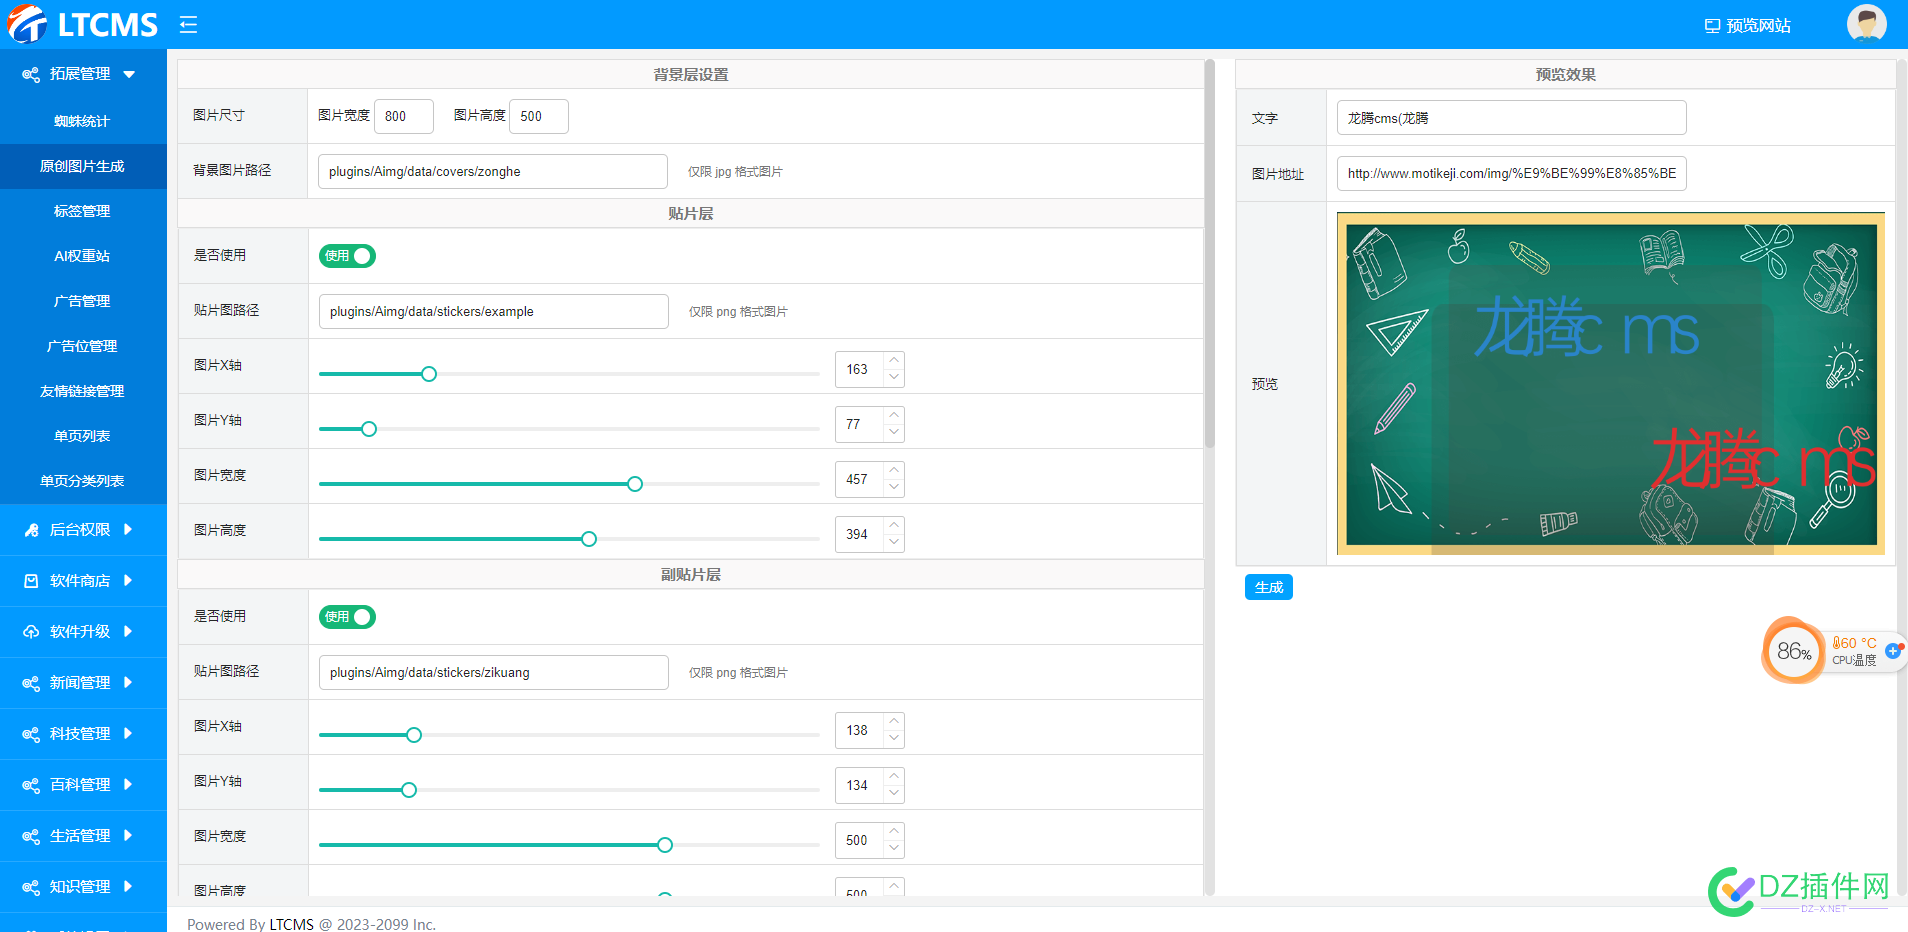Expand the 百科管理 menu arrow
The width and height of the screenshot is (1908, 932).
(128, 785)
